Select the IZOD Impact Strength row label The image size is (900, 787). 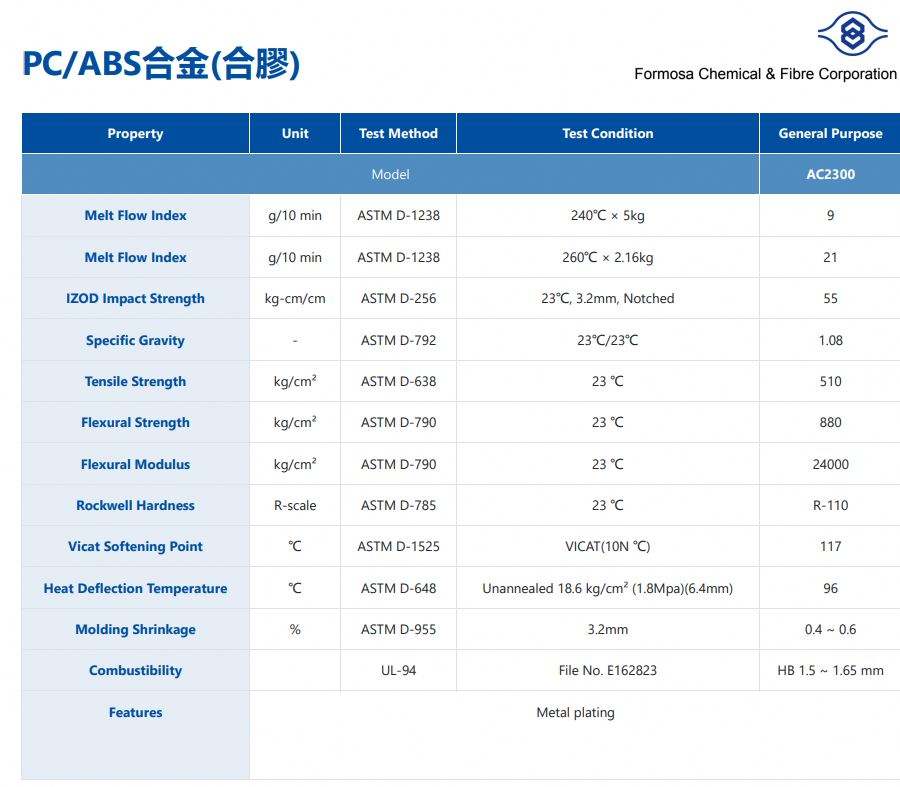point(135,298)
